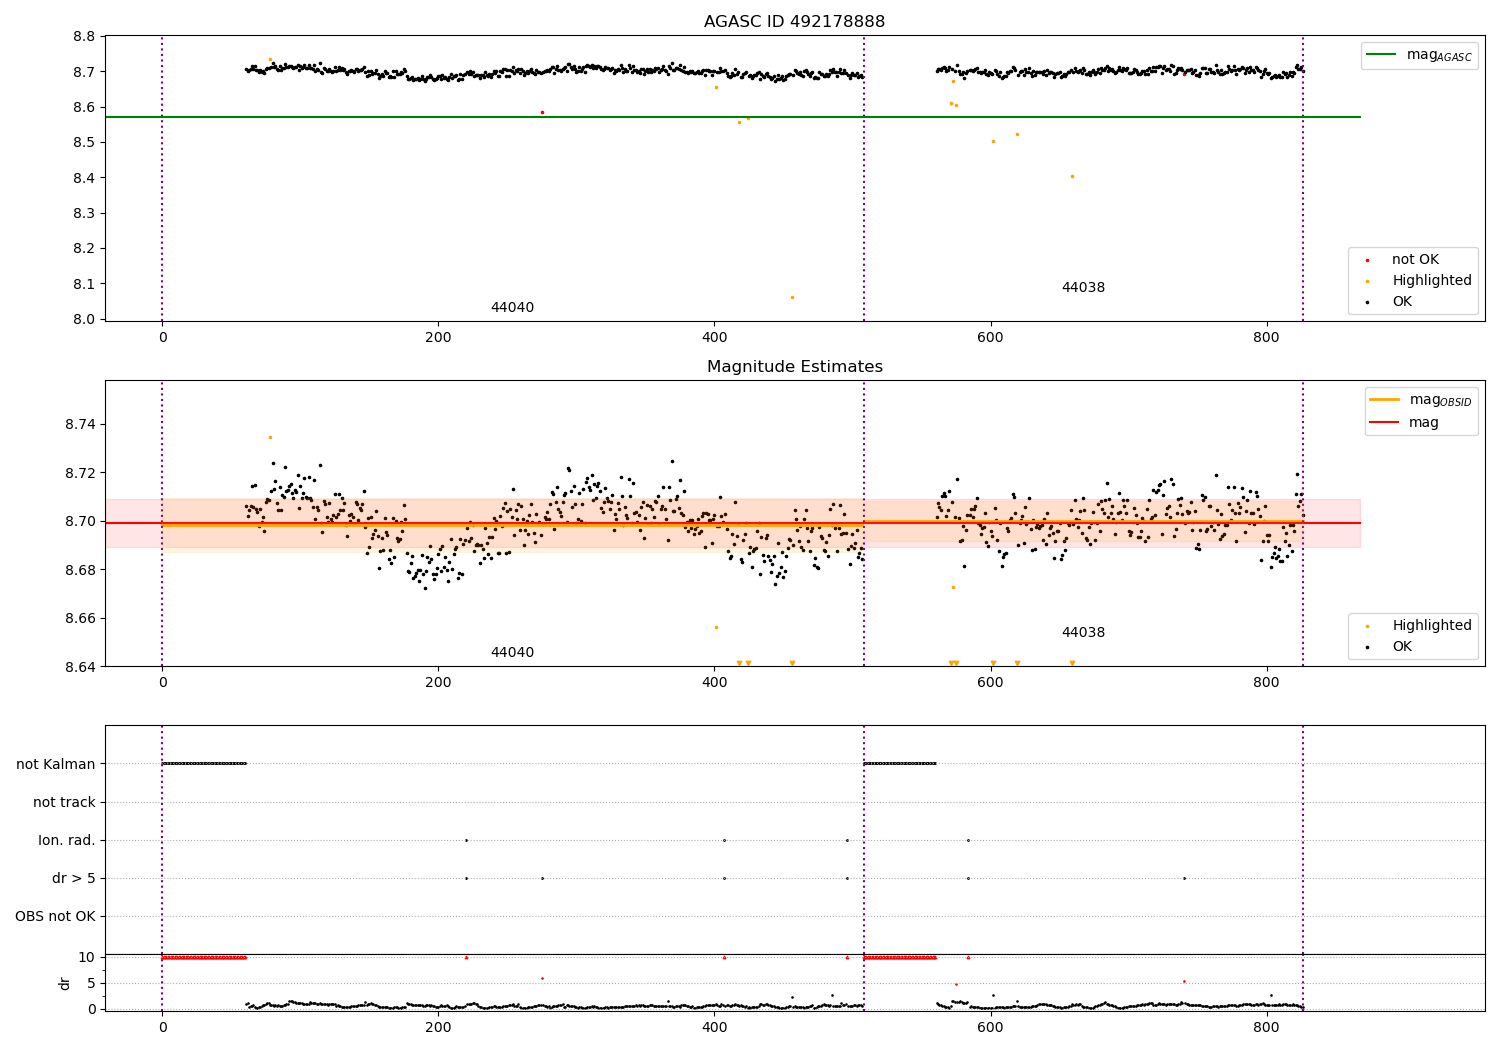Click the orange mag OBSID legend line sample
This screenshot has height=1050, width=1500.
point(1385,400)
